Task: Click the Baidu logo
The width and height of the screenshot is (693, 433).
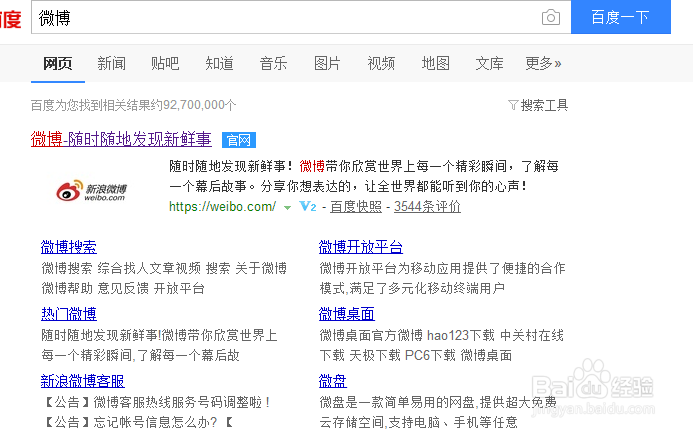Action: [11, 19]
